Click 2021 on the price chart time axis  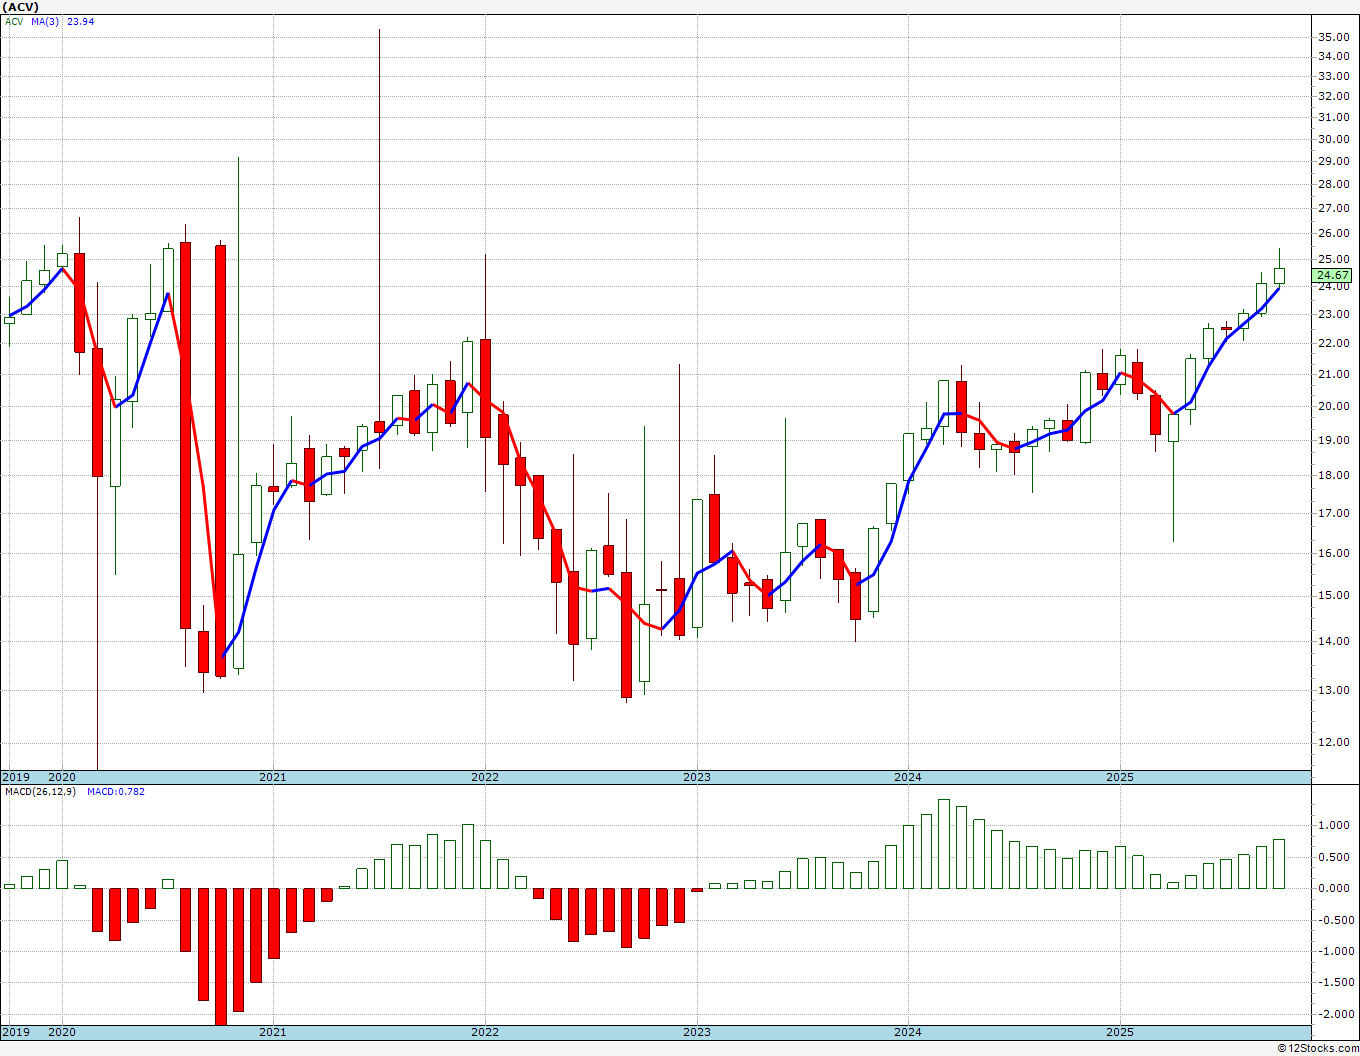tap(273, 777)
